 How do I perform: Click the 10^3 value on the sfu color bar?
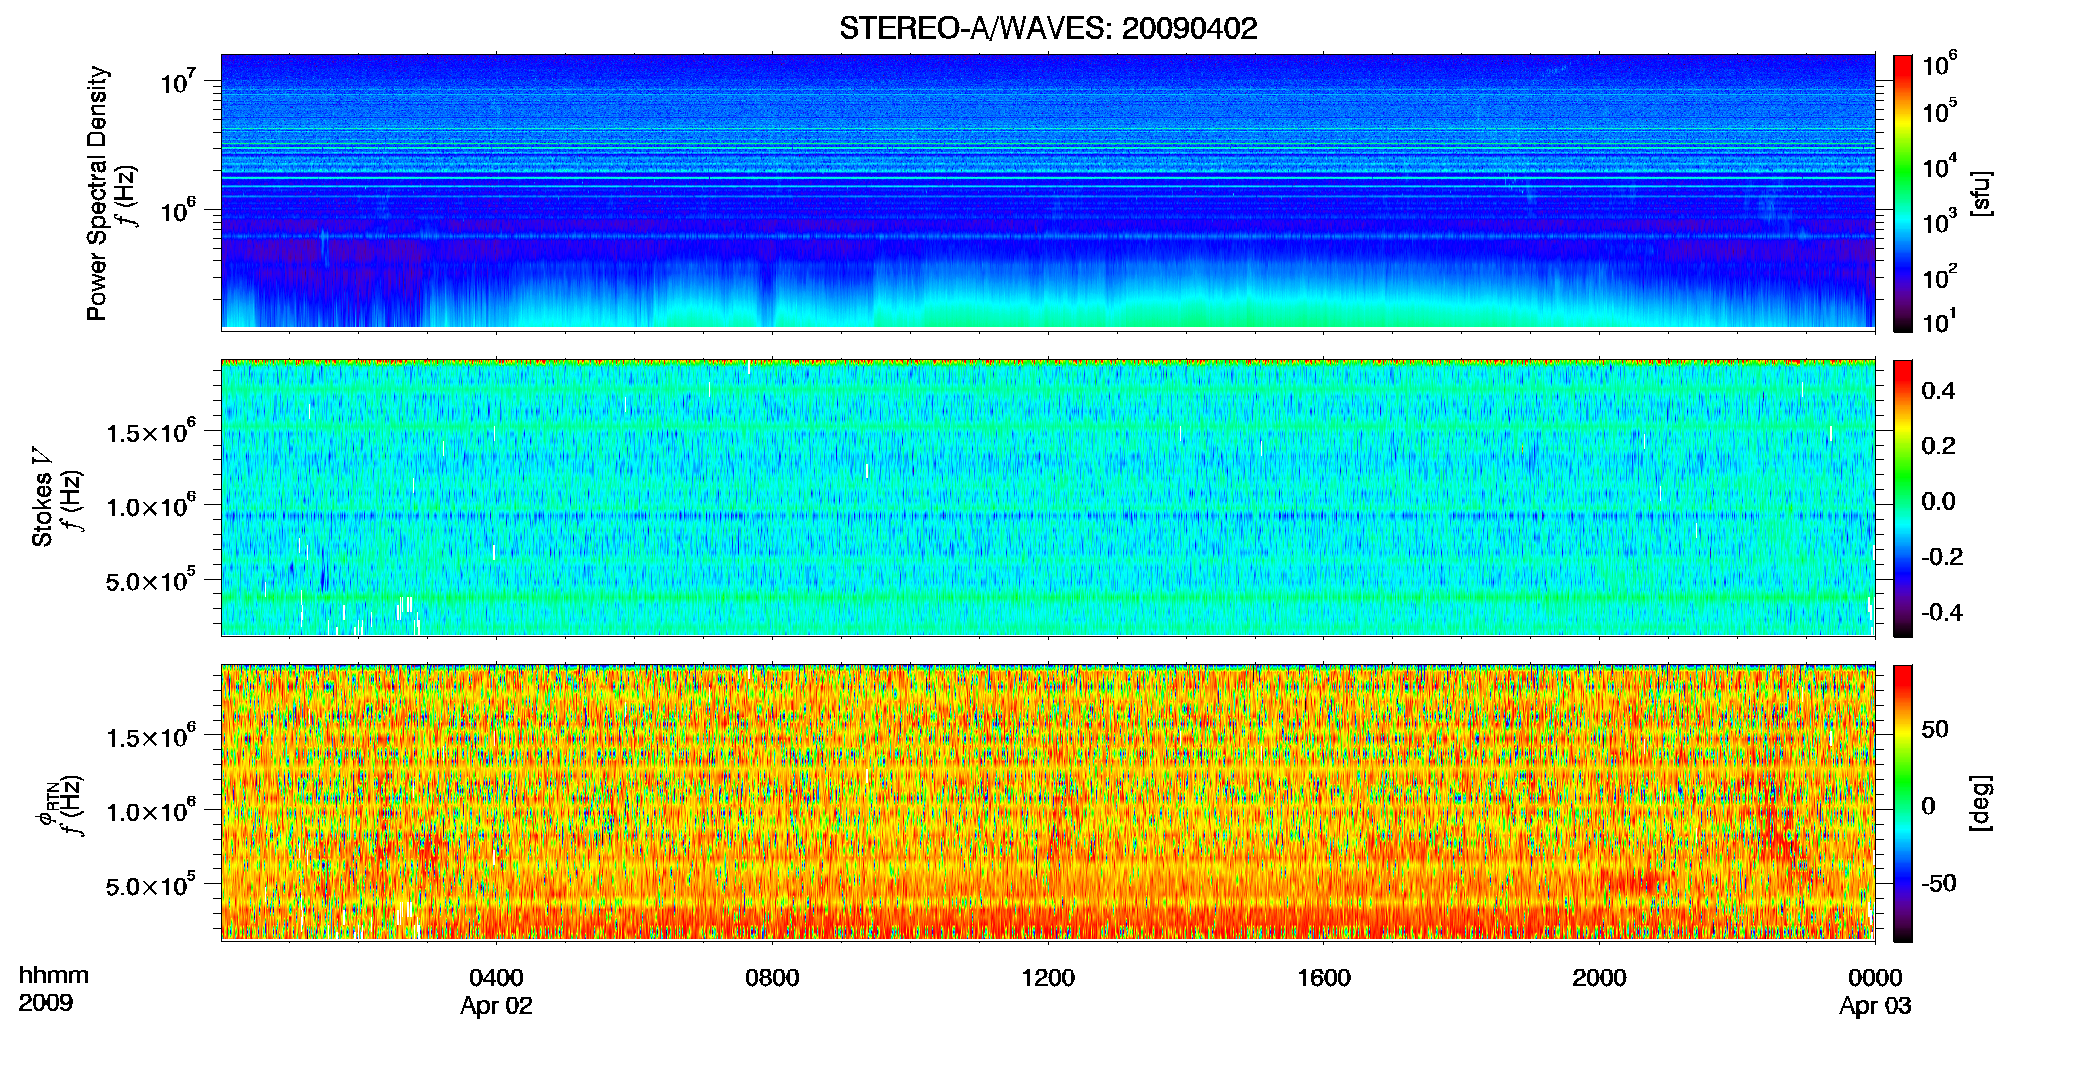pyautogui.click(x=1940, y=221)
